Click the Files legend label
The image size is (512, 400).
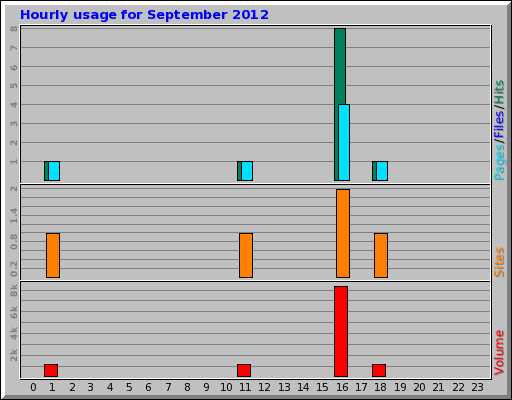(499, 125)
